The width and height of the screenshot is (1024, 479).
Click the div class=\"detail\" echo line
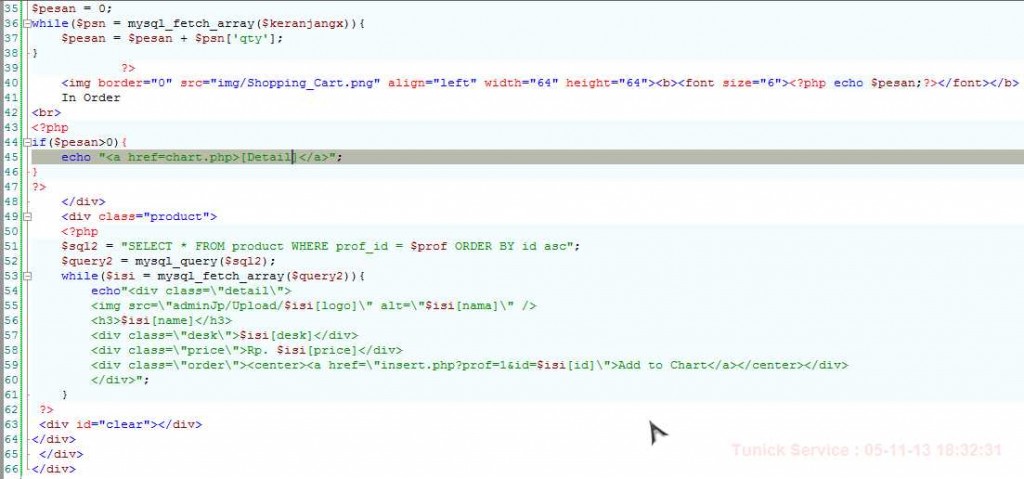(191, 291)
